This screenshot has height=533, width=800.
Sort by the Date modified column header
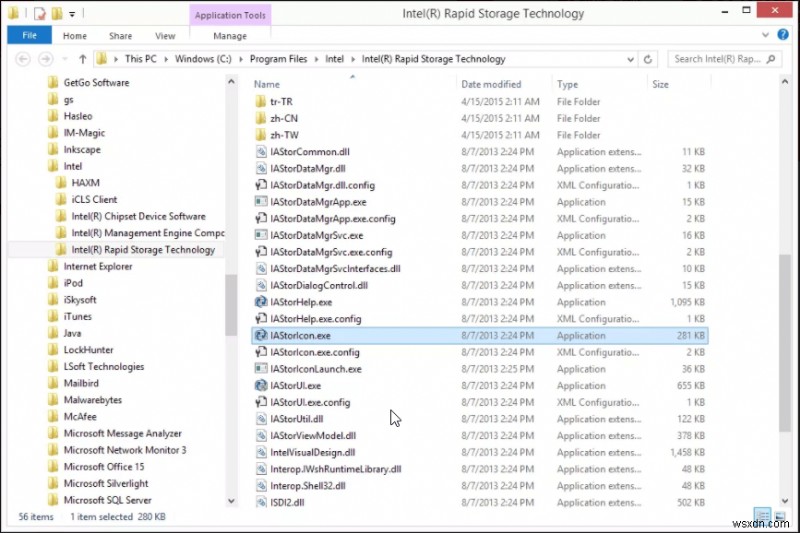click(x=491, y=84)
